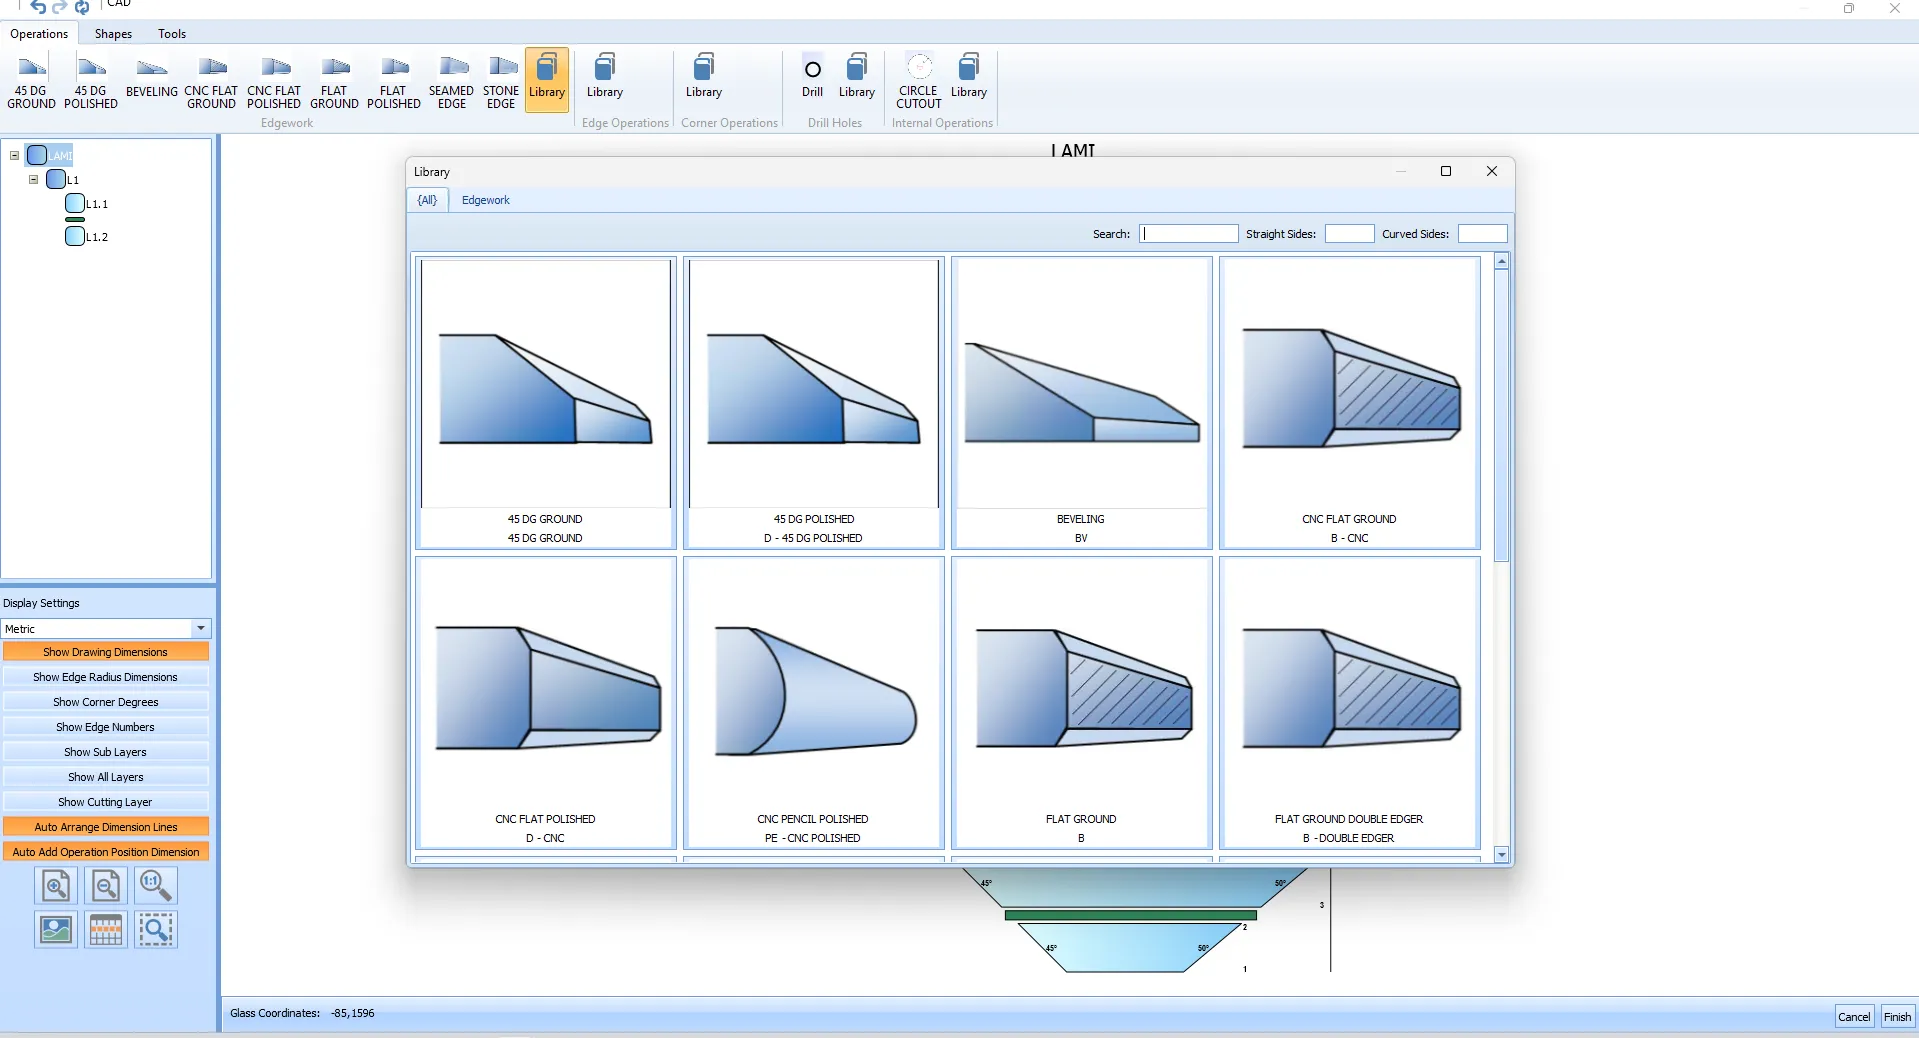Click the Library list scroll-down arrow
Viewport: 1919px width, 1038px height.
point(1501,855)
